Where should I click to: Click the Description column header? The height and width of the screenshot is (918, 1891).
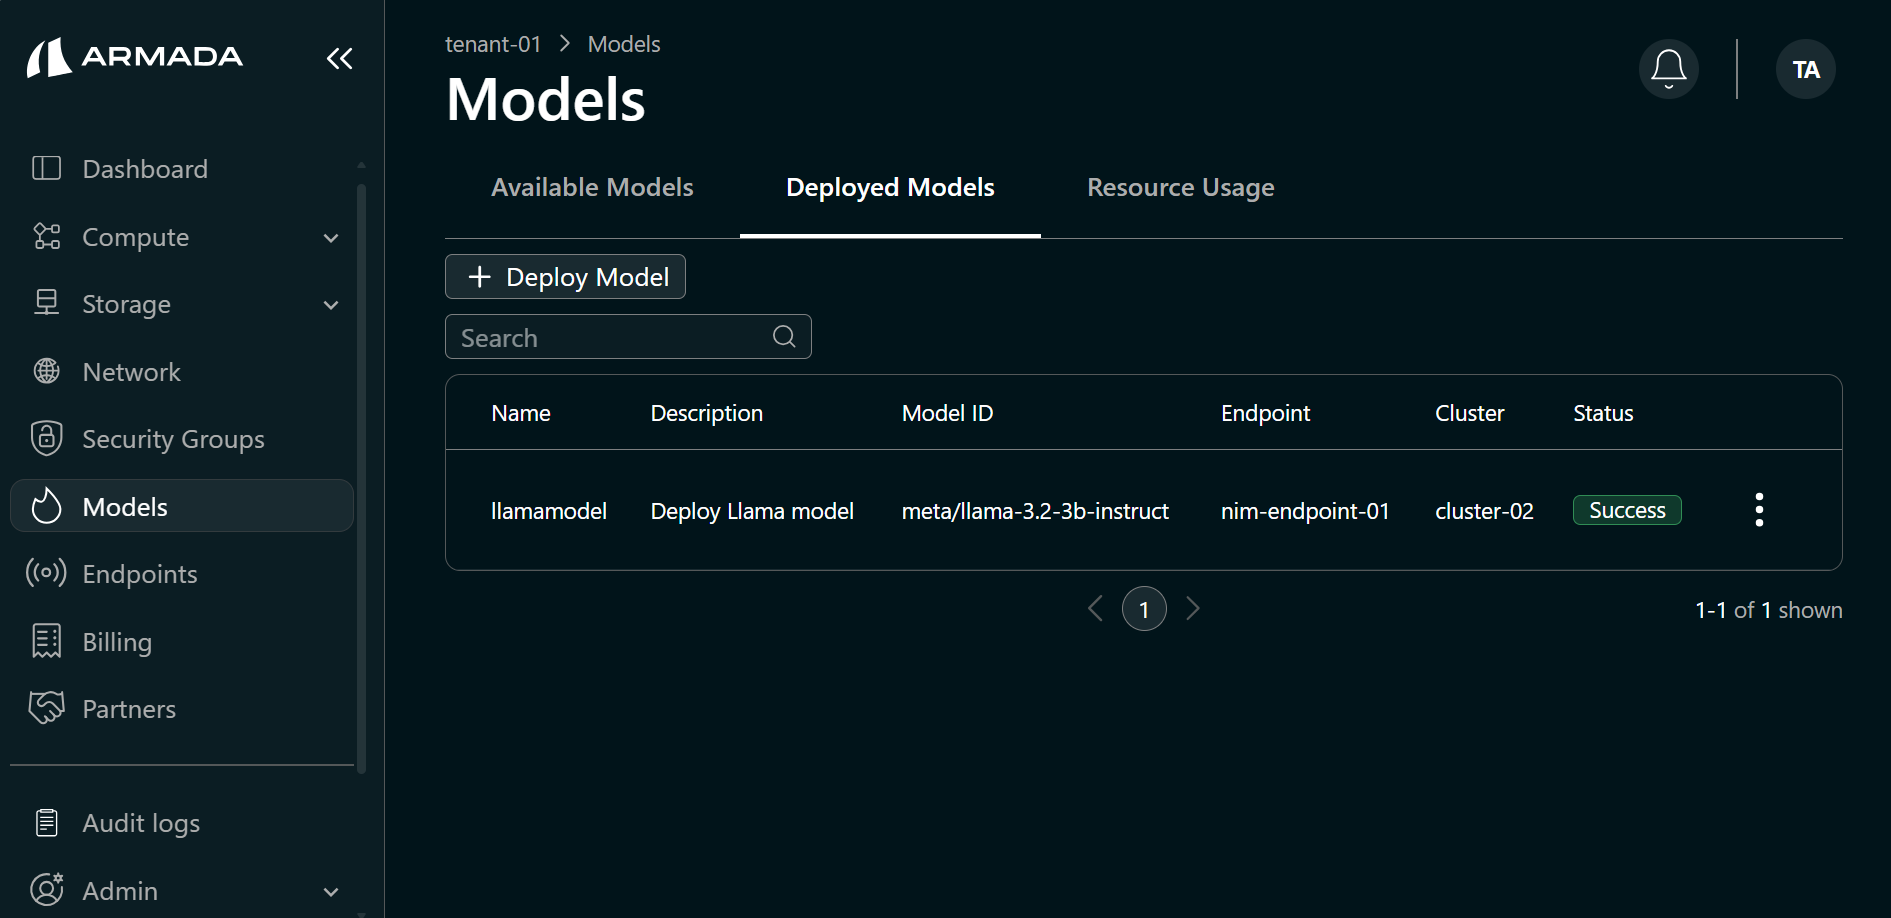pos(707,413)
